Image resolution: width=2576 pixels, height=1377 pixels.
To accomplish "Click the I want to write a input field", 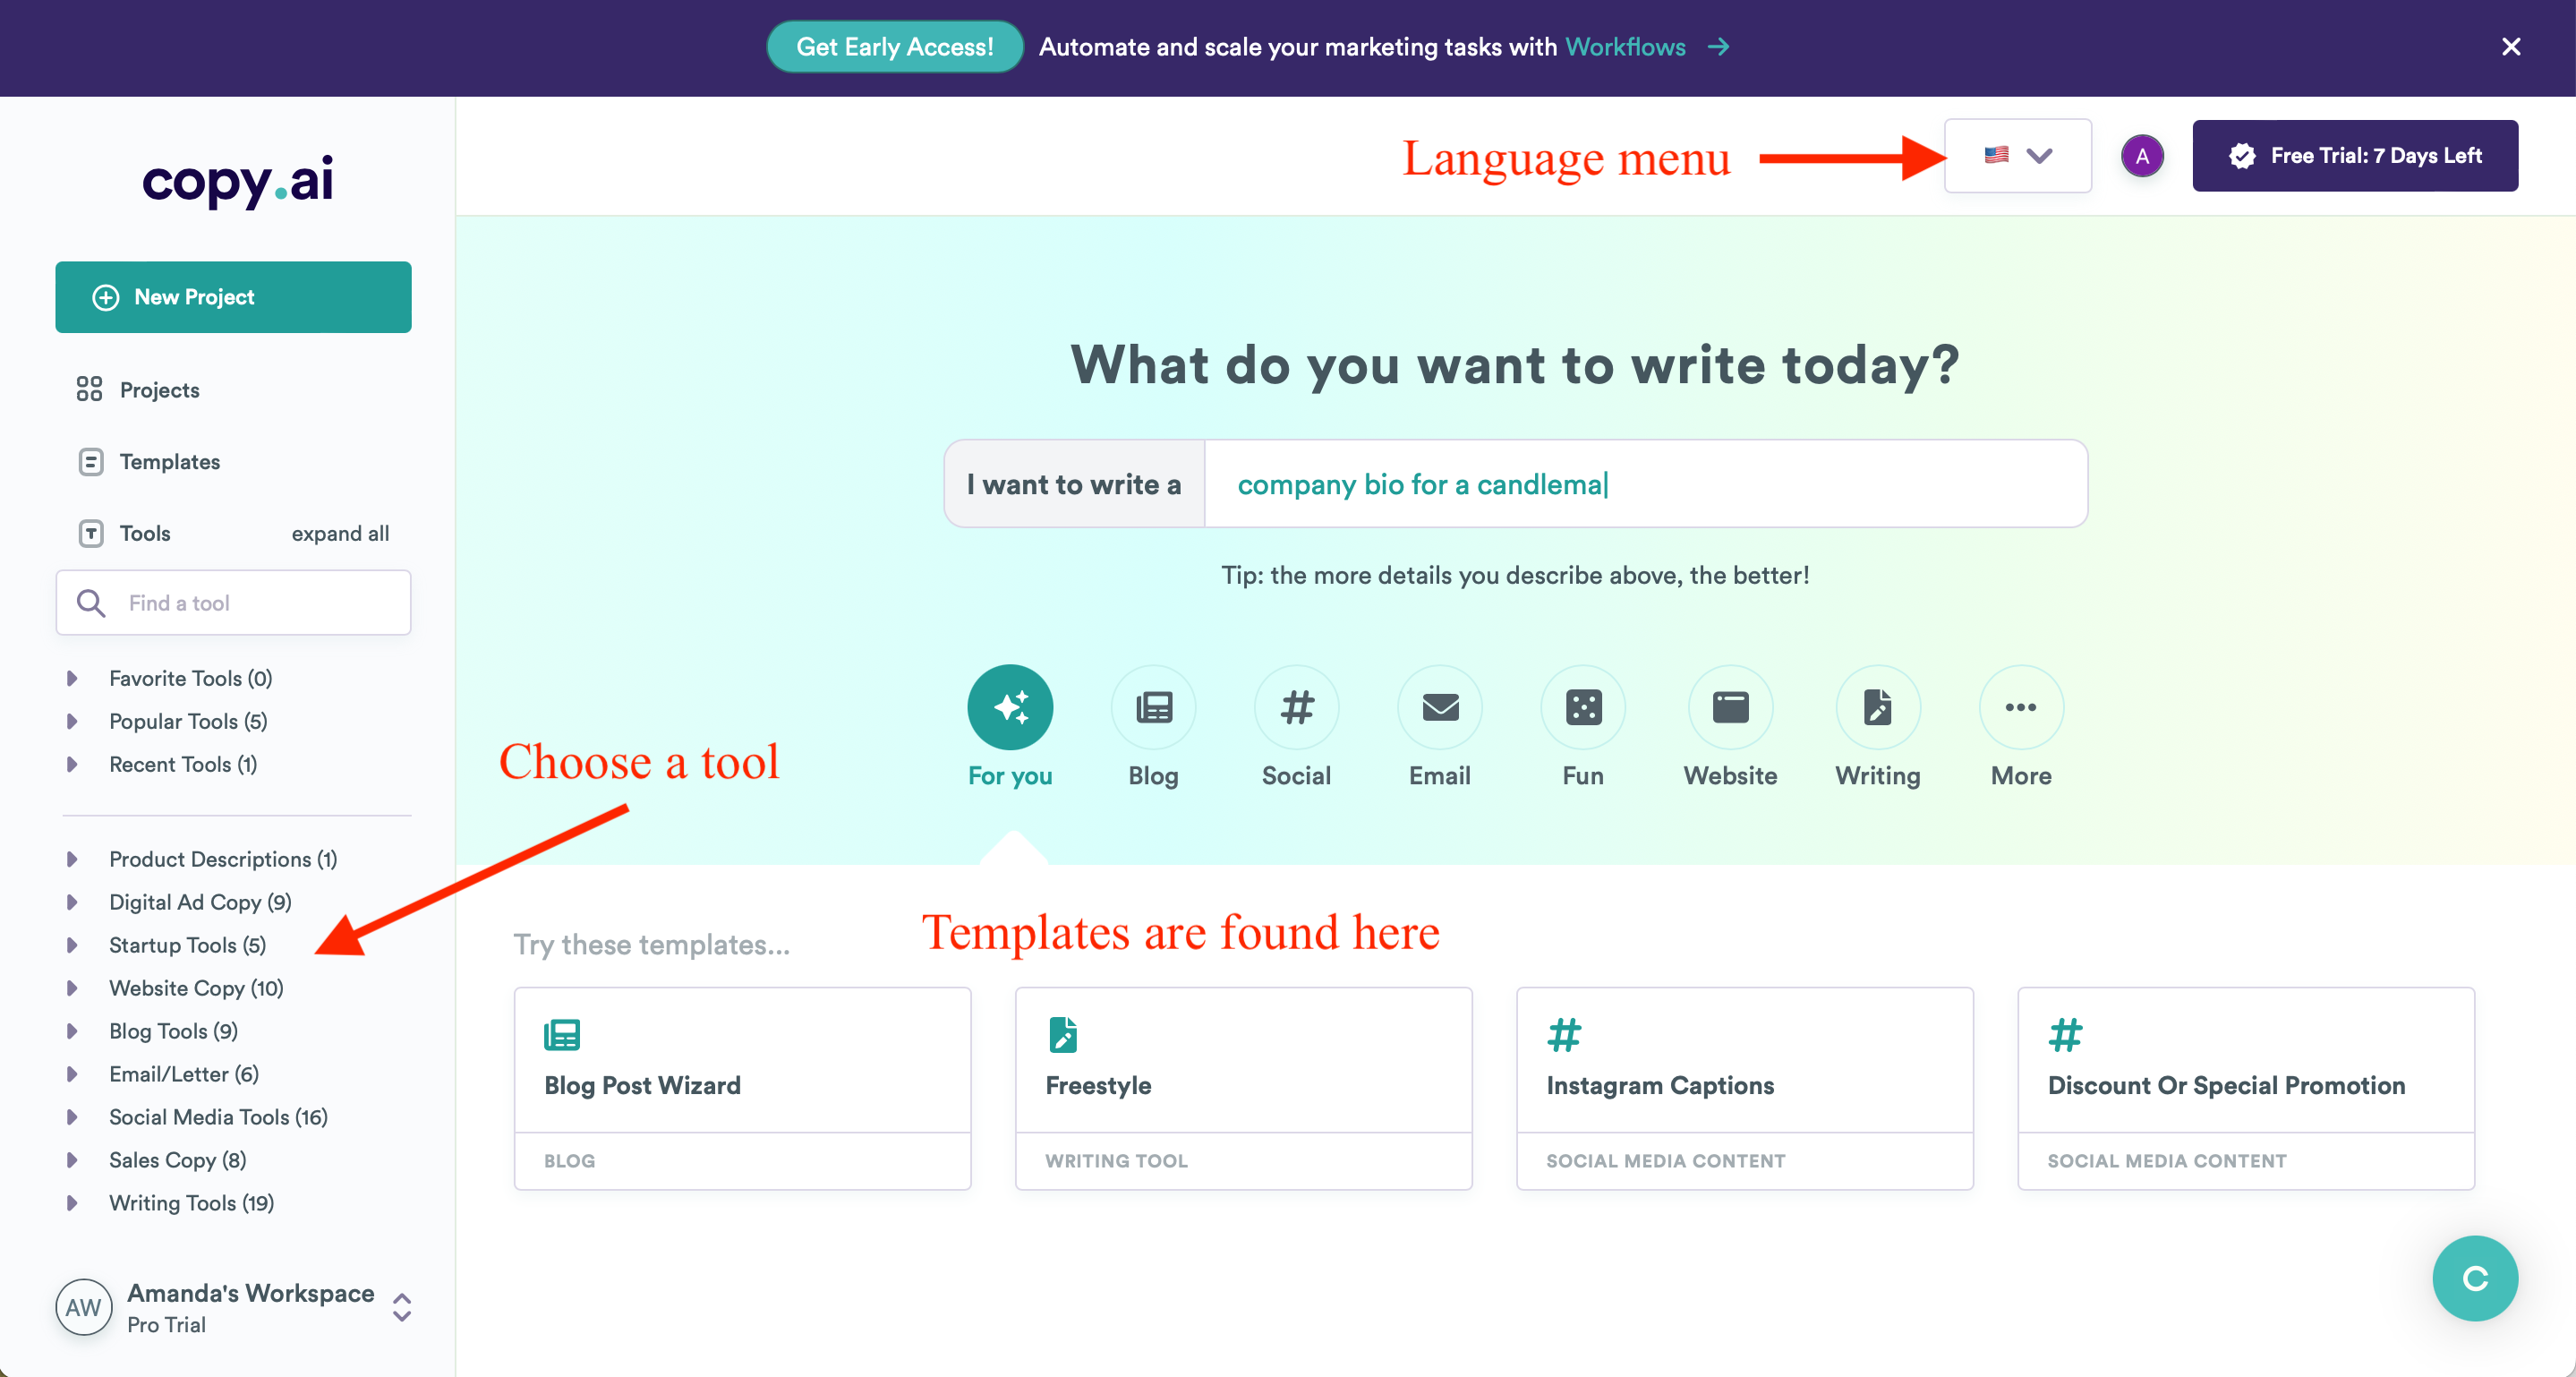I will tap(1645, 484).
